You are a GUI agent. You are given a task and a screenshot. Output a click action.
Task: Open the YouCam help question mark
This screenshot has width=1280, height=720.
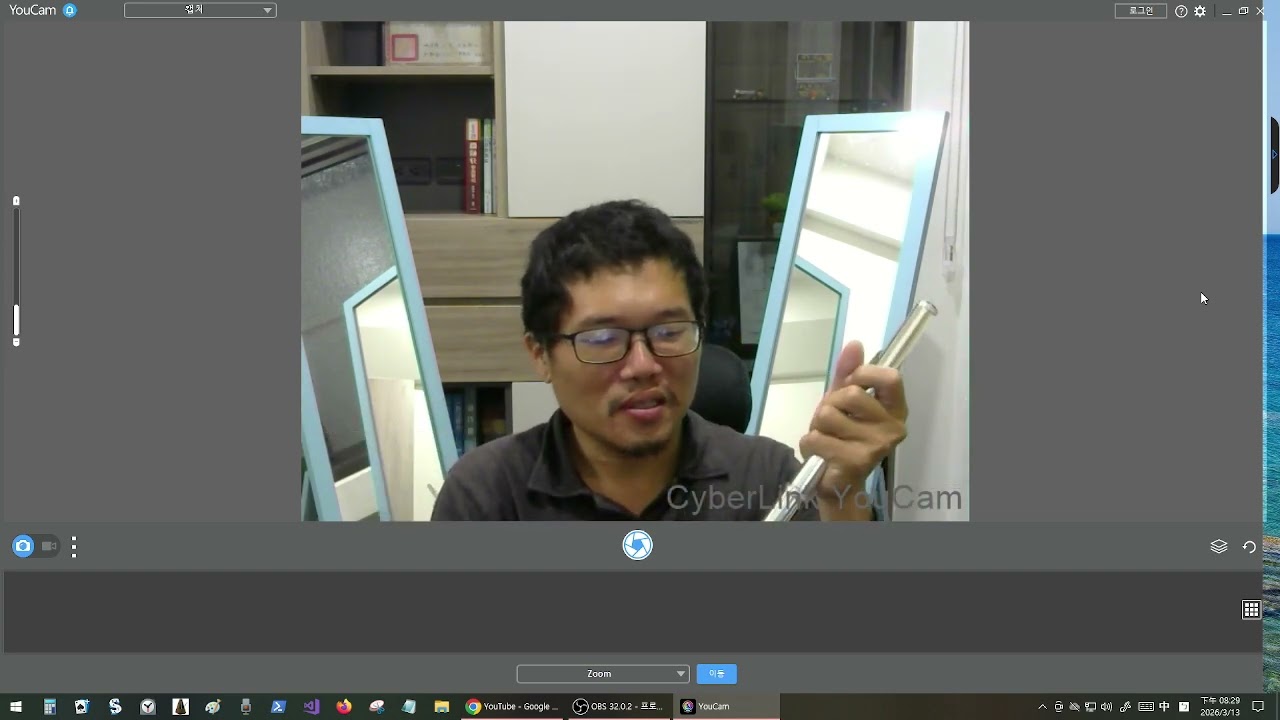click(x=1181, y=11)
